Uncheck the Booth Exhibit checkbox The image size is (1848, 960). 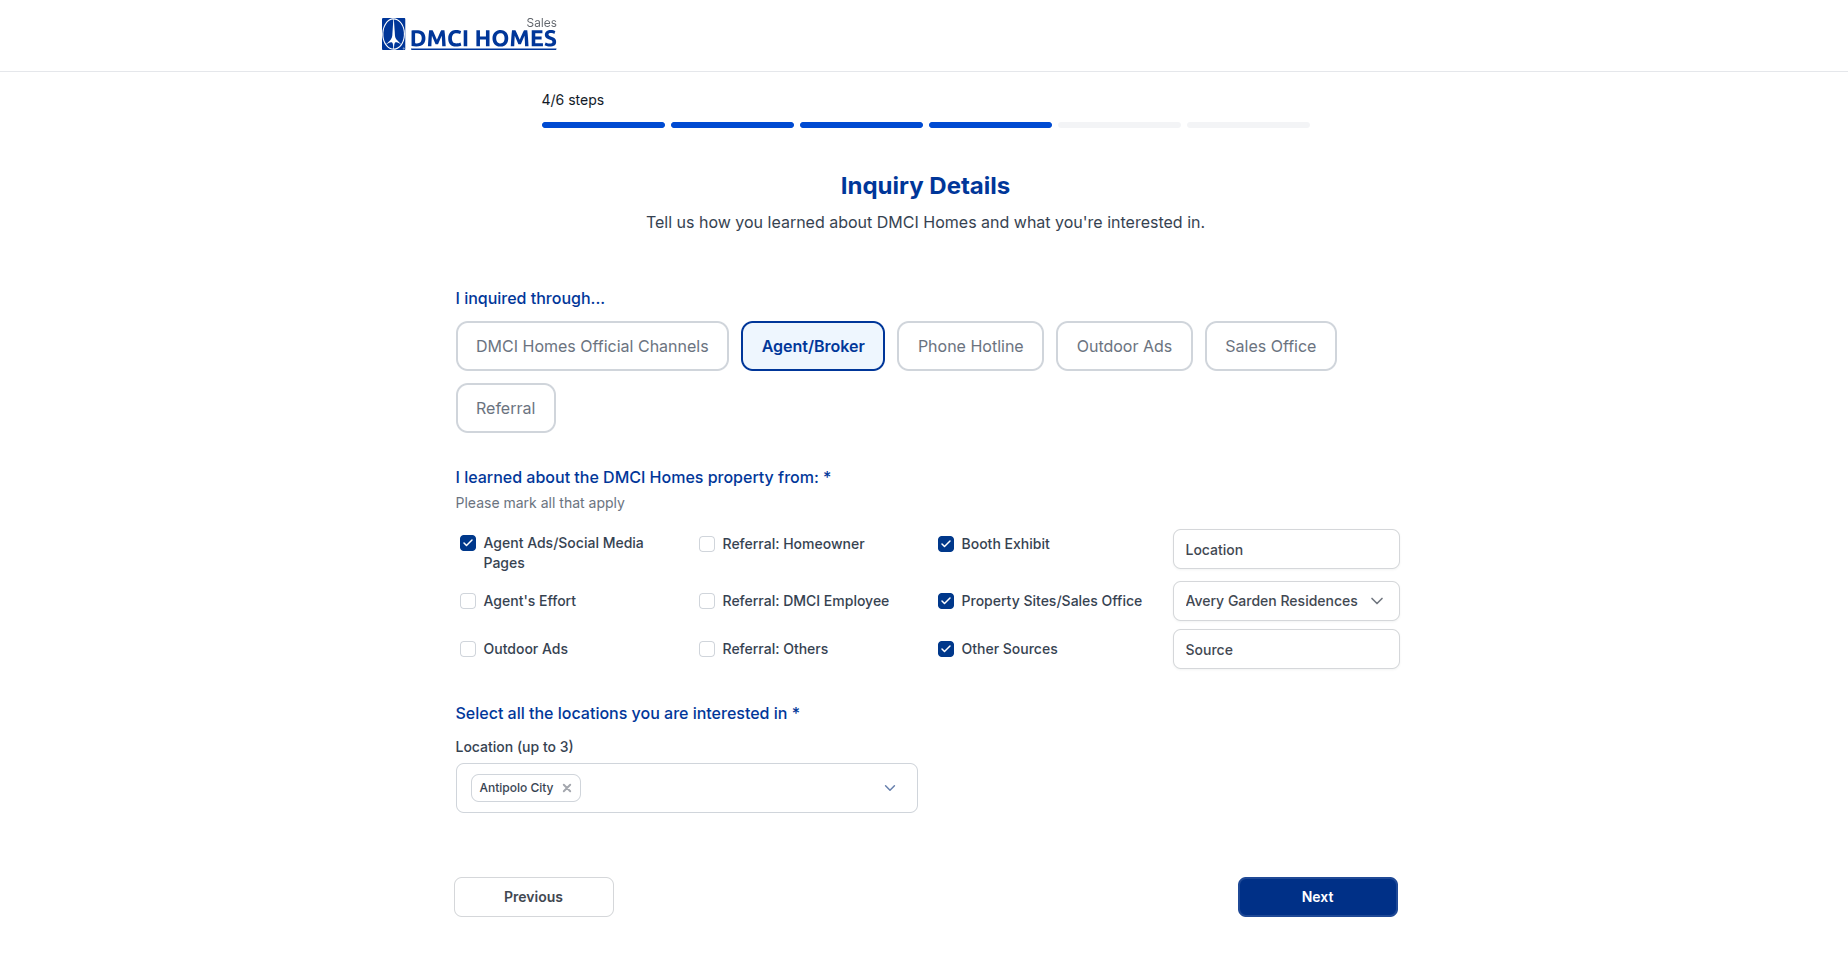(946, 544)
